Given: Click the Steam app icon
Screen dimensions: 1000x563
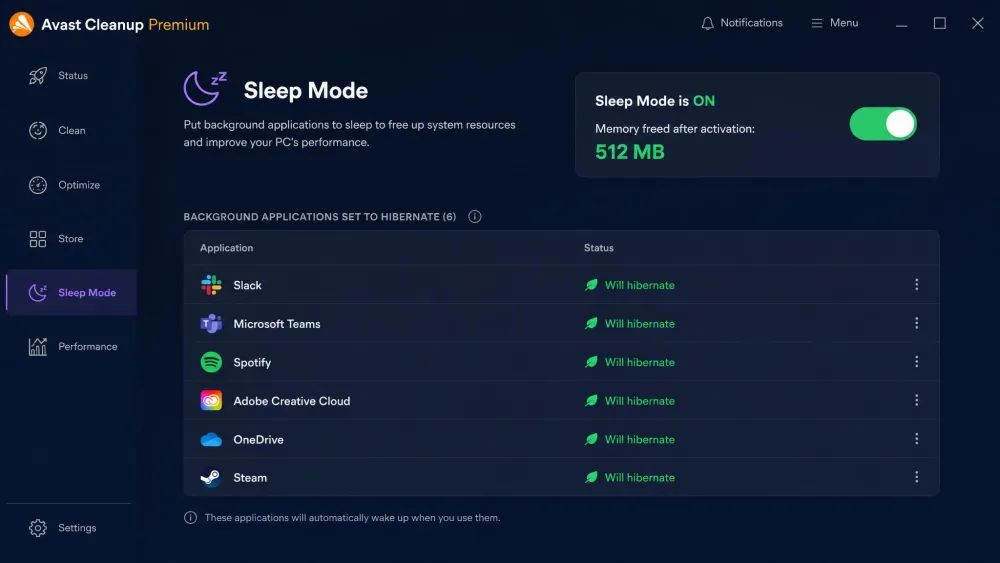Looking at the screenshot, I should pos(211,478).
